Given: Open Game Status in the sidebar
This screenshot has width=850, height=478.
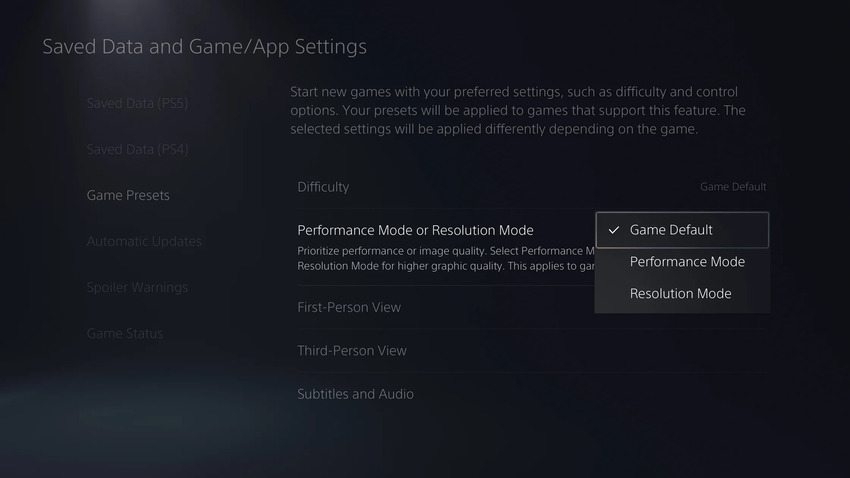Looking at the screenshot, I should click(125, 333).
